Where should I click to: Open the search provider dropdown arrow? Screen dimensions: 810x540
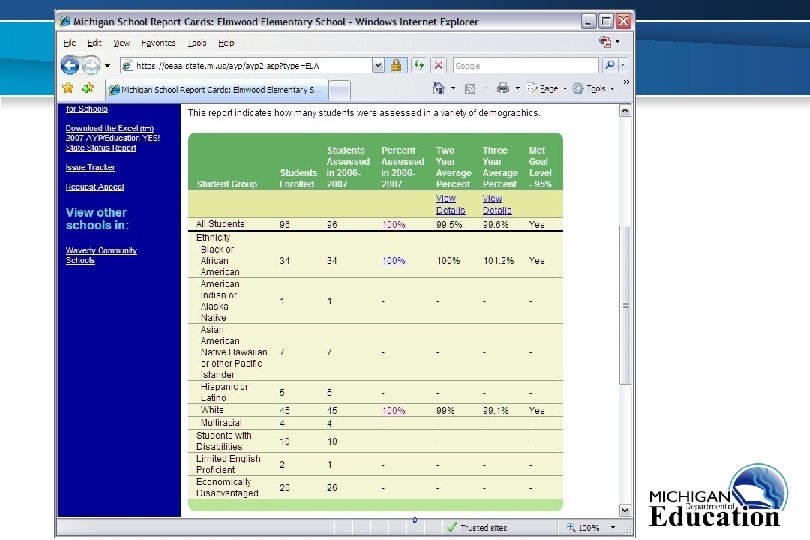pyautogui.click(x=622, y=65)
